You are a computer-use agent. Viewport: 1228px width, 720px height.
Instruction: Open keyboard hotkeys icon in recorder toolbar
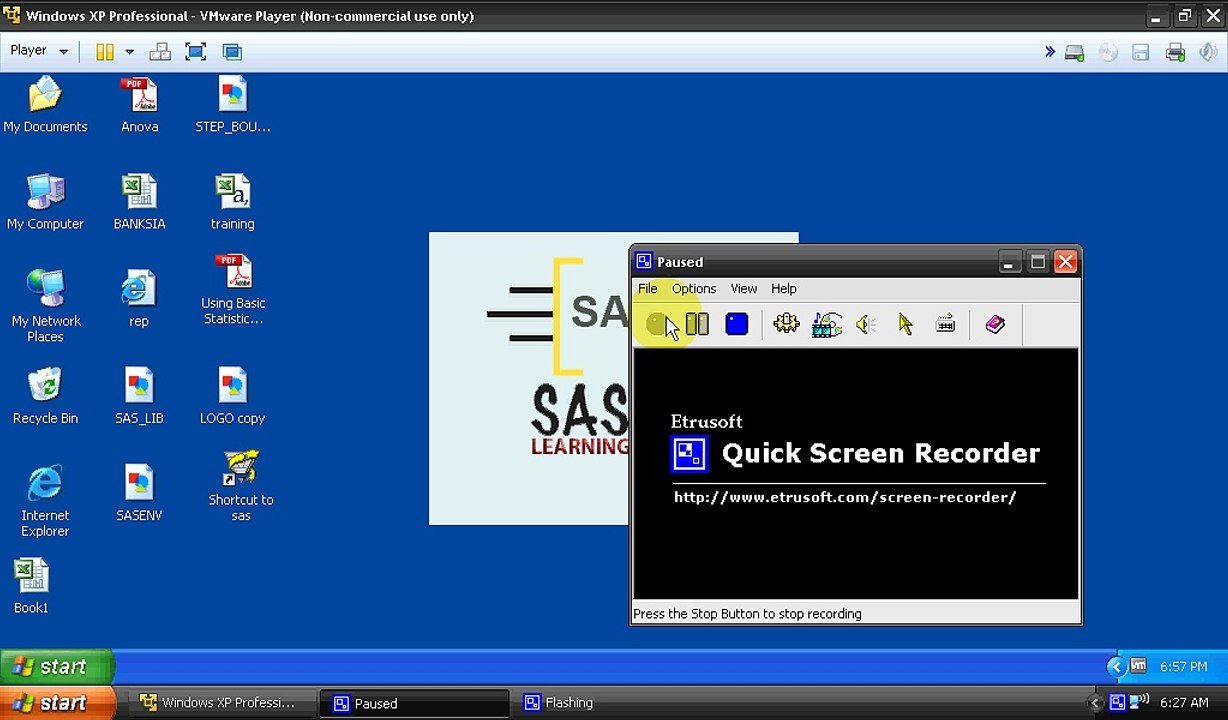tap(945, 324)
